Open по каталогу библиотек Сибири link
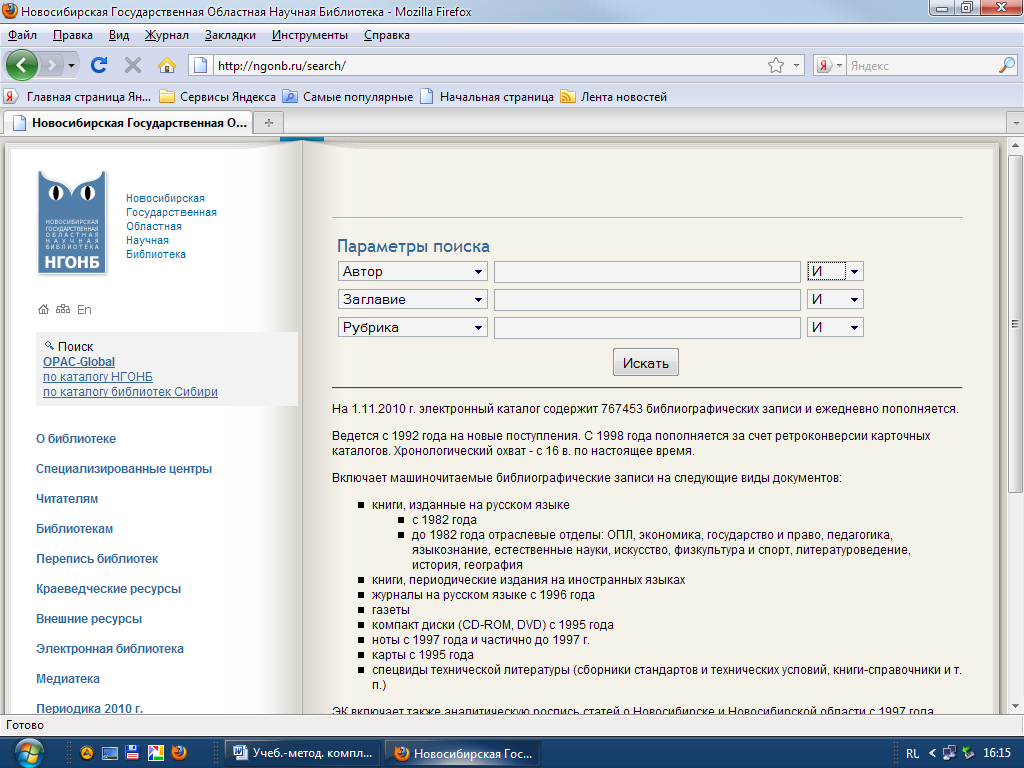The height and width of the screenshot is (768, 1024). [131, 392]
